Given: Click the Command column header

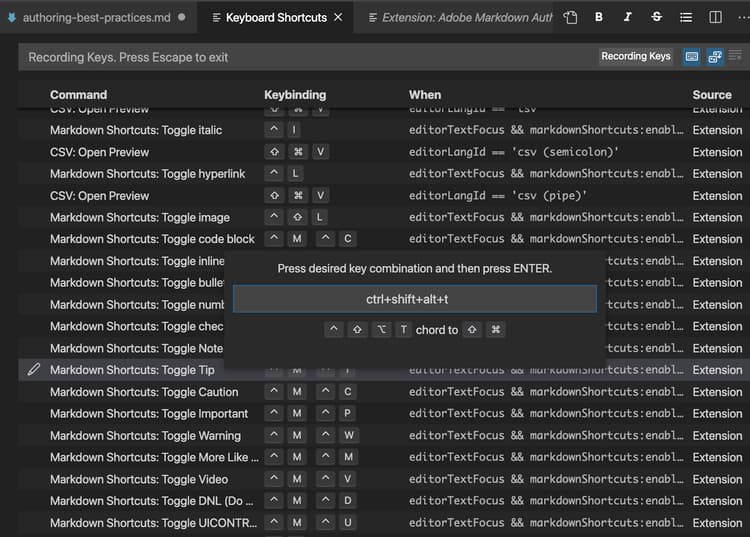Looking at the screenshot, I should pyautogui.click(x=78, y=95).
